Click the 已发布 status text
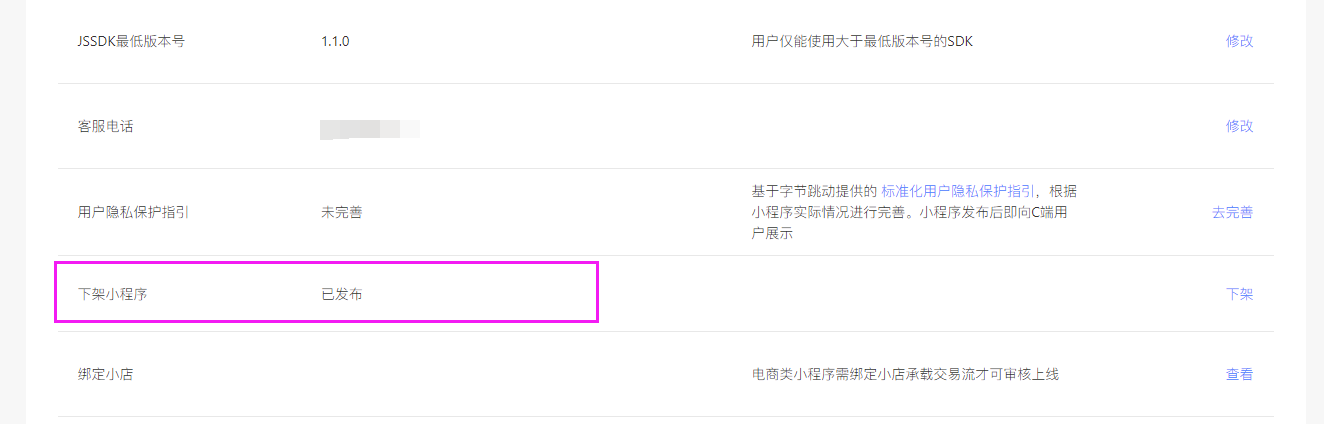The image size is (1324, 424). click(x=341, y=294)
